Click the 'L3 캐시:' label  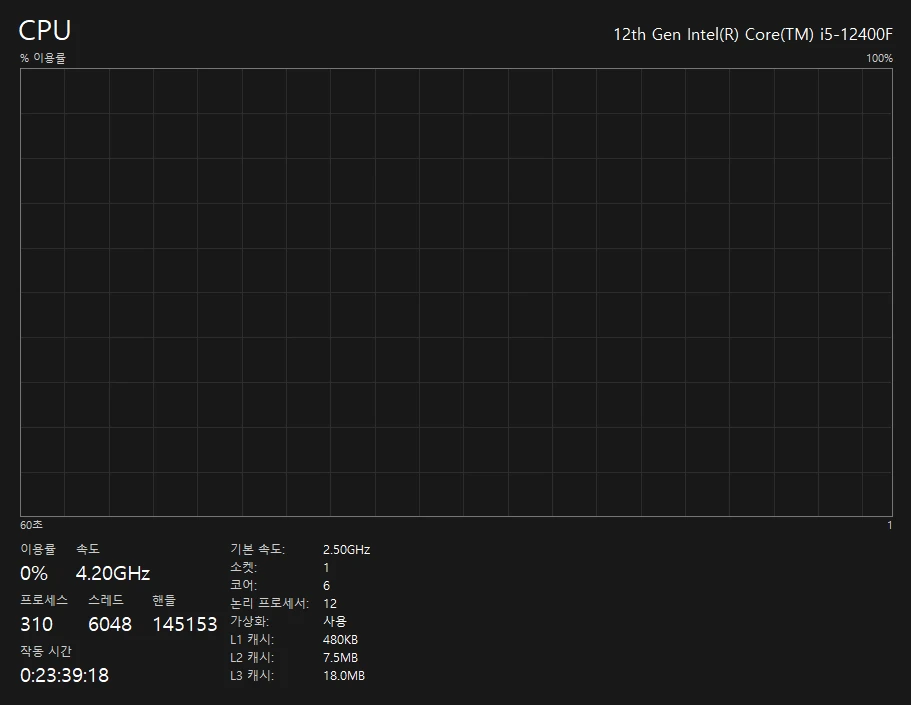[252, 675]
